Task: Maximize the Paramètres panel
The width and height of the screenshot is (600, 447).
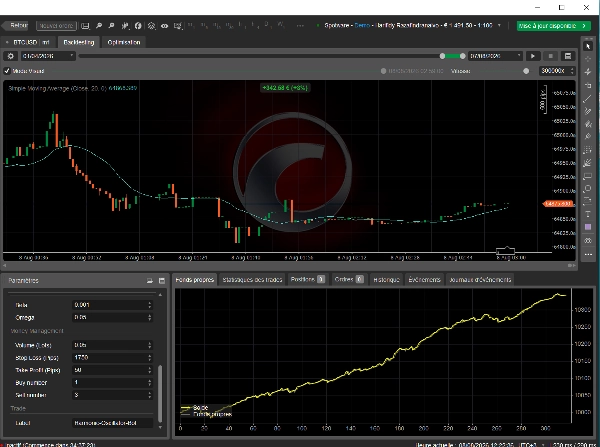Action: click(x=162, y=281)
